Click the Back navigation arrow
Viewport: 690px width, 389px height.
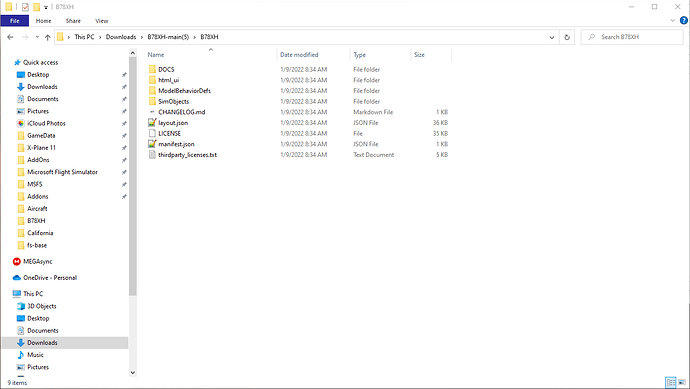(x=10, y=37)
